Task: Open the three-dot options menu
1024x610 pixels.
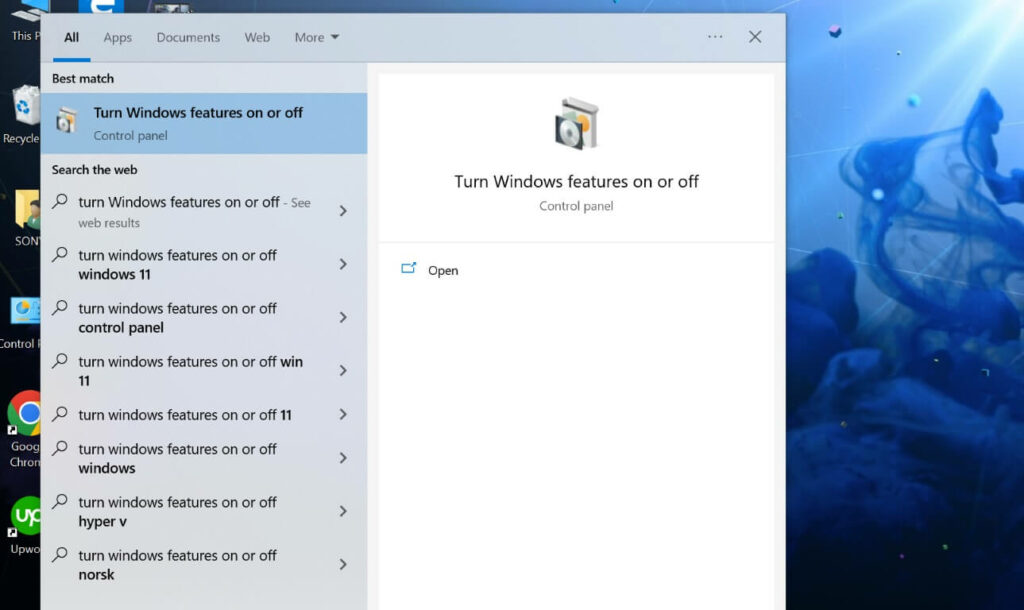Action: [x=715, y=37]
